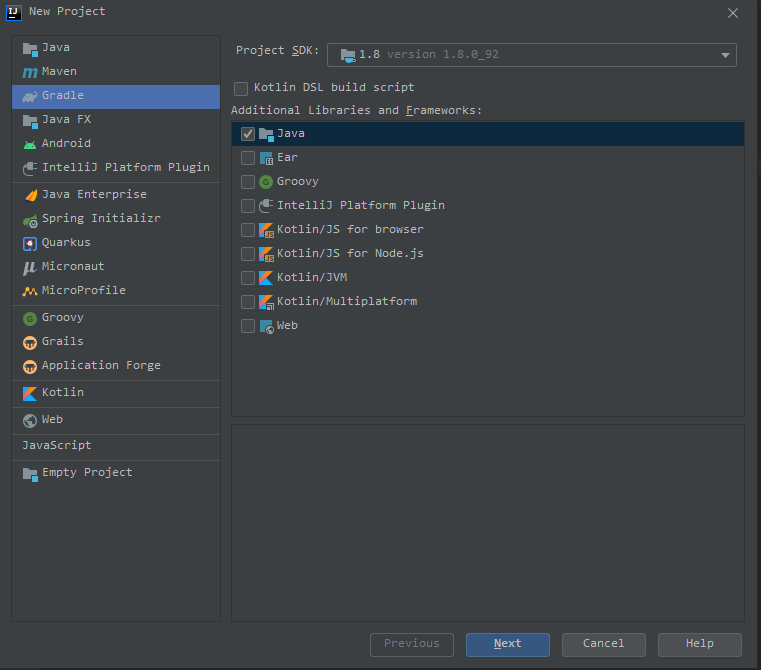This screenshot has width=761, height=670.
Task: Check the Web framework checkbox
Action: tap(248, 326)
